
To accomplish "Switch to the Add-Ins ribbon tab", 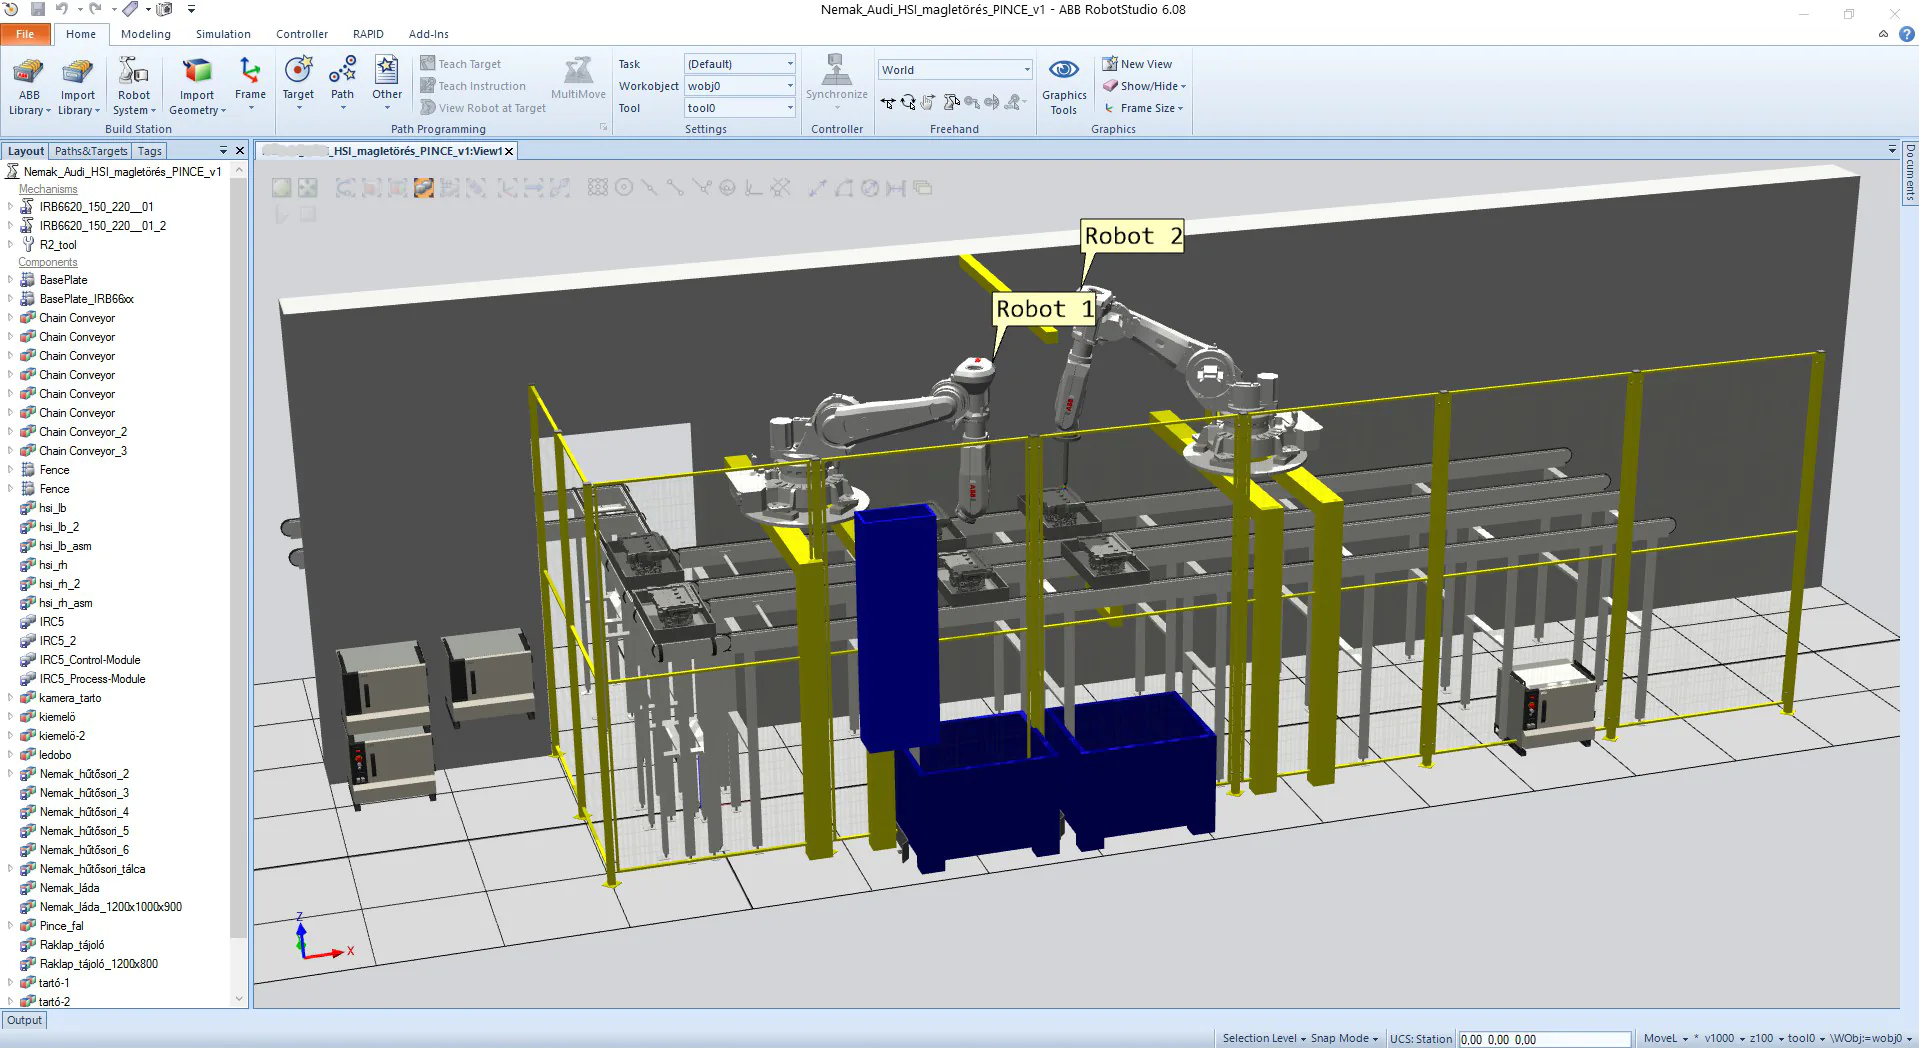I will [429, 34].
